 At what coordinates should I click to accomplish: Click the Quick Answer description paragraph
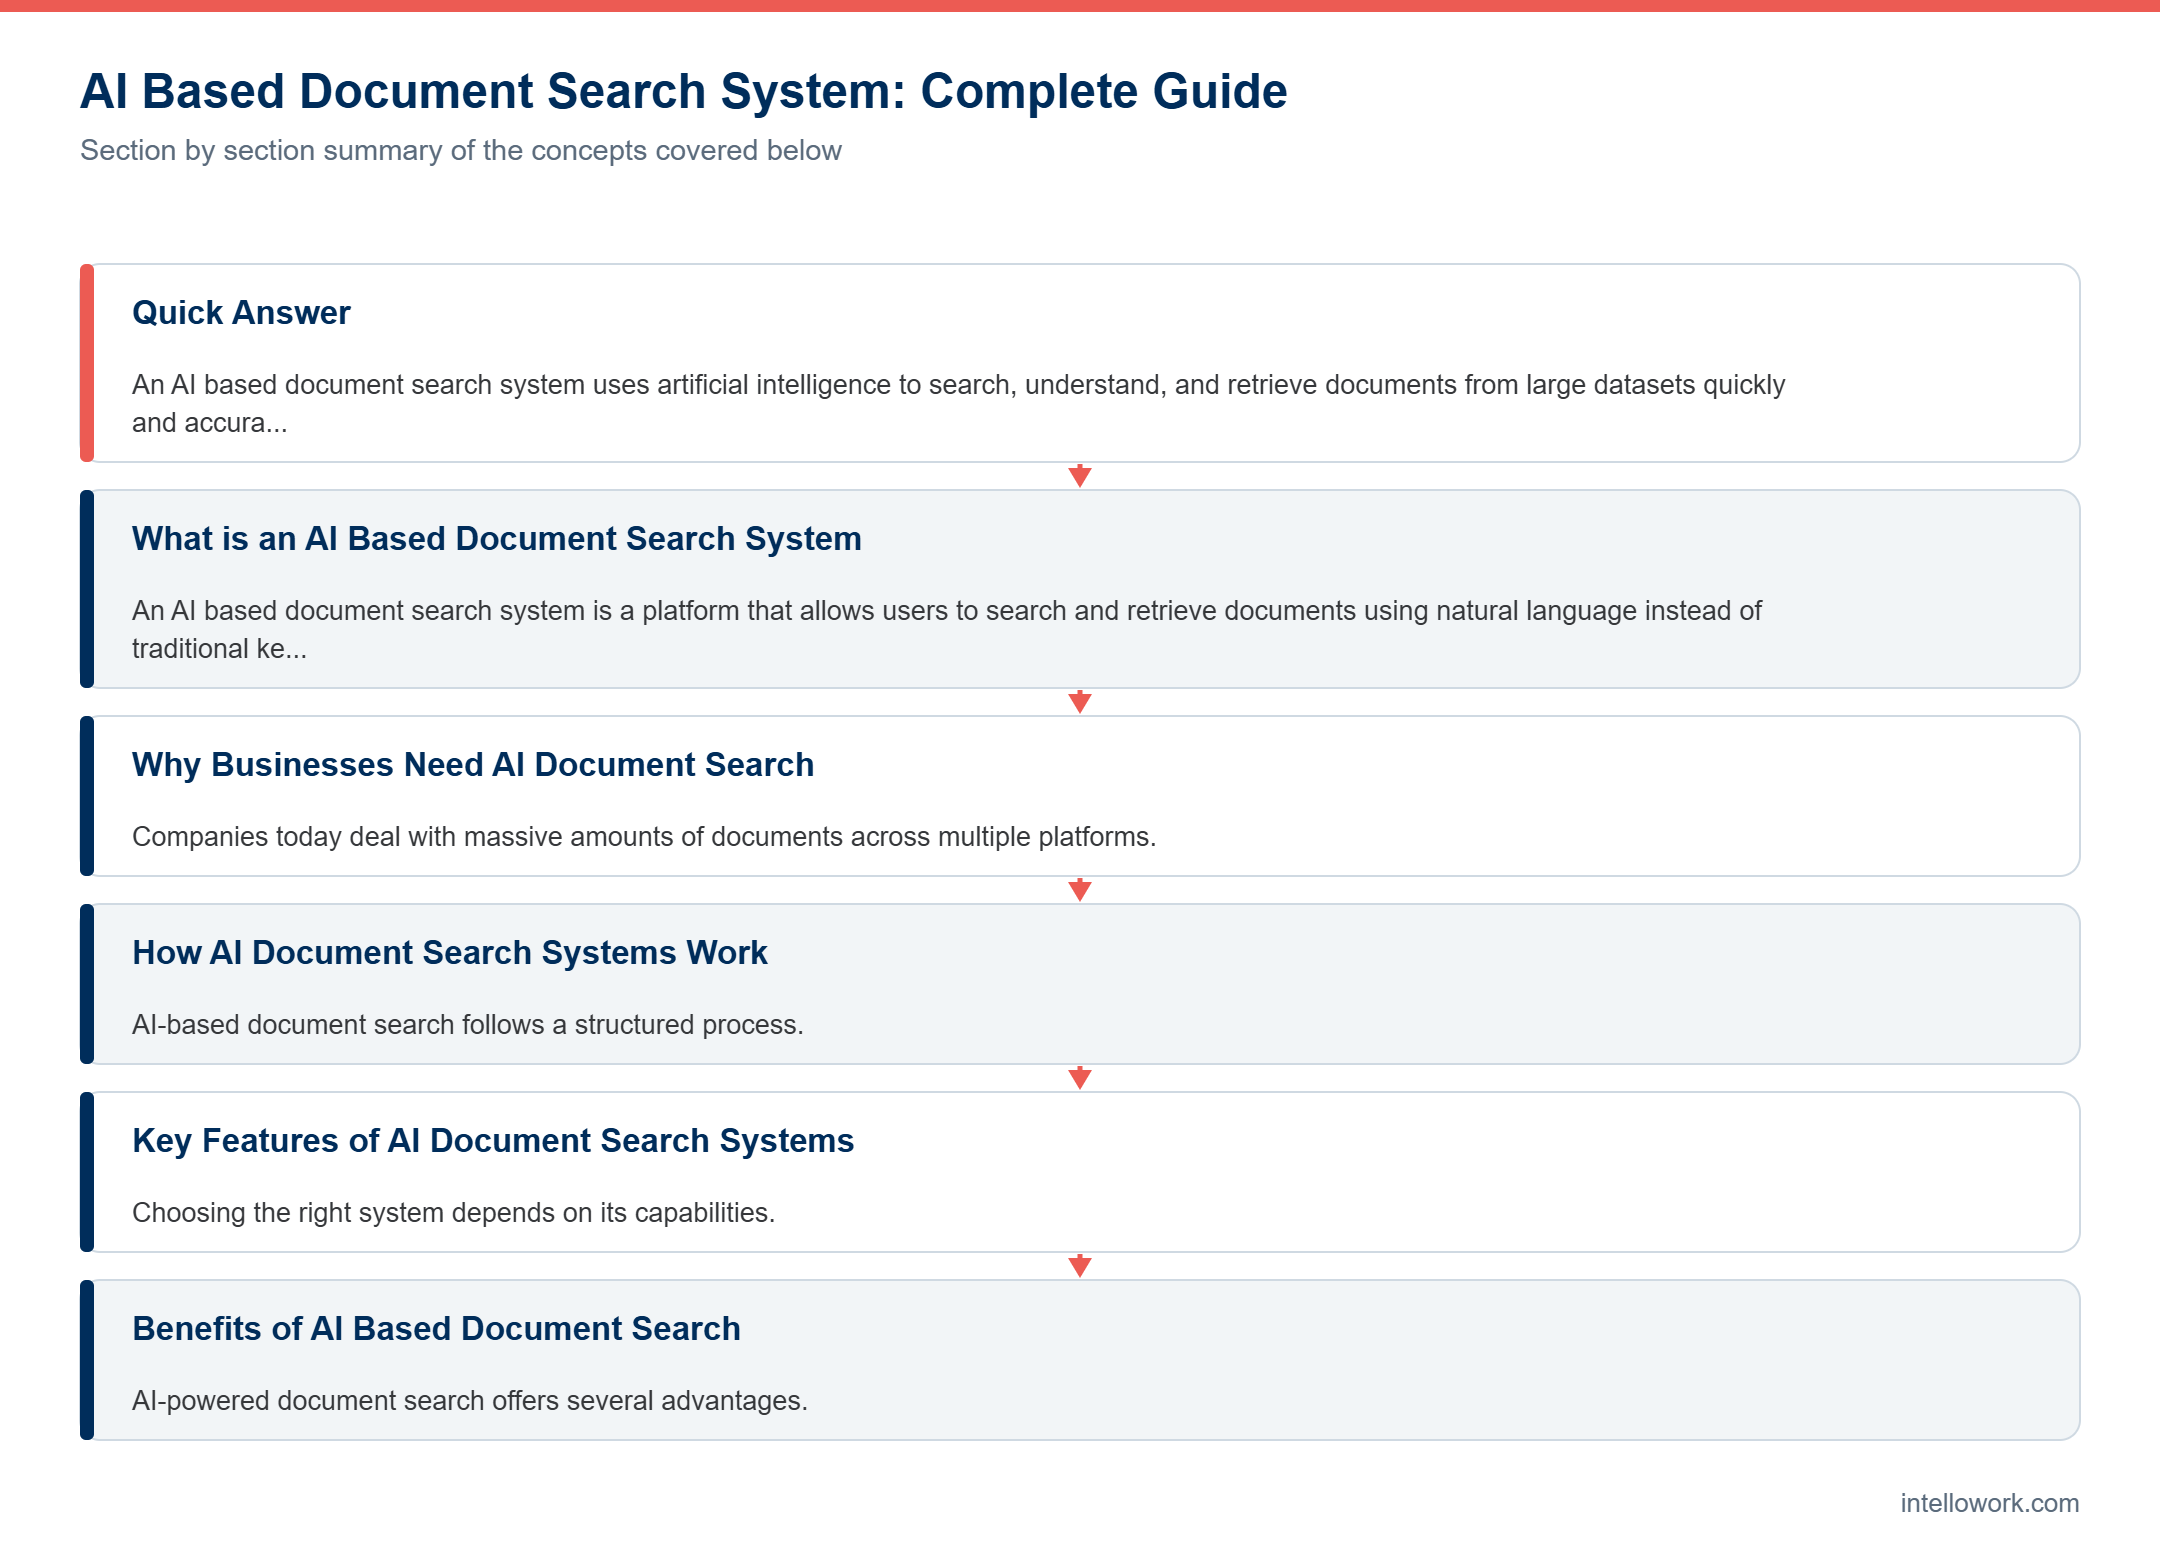[x=958, y=403]
